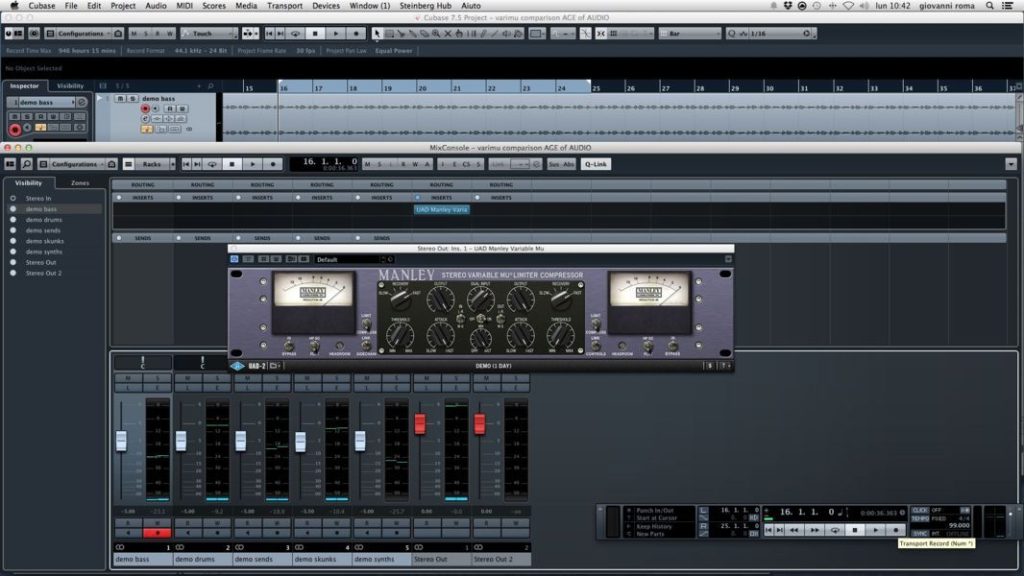
Task: Open the Transport menu in the menu bar
Action: [285, 6]
